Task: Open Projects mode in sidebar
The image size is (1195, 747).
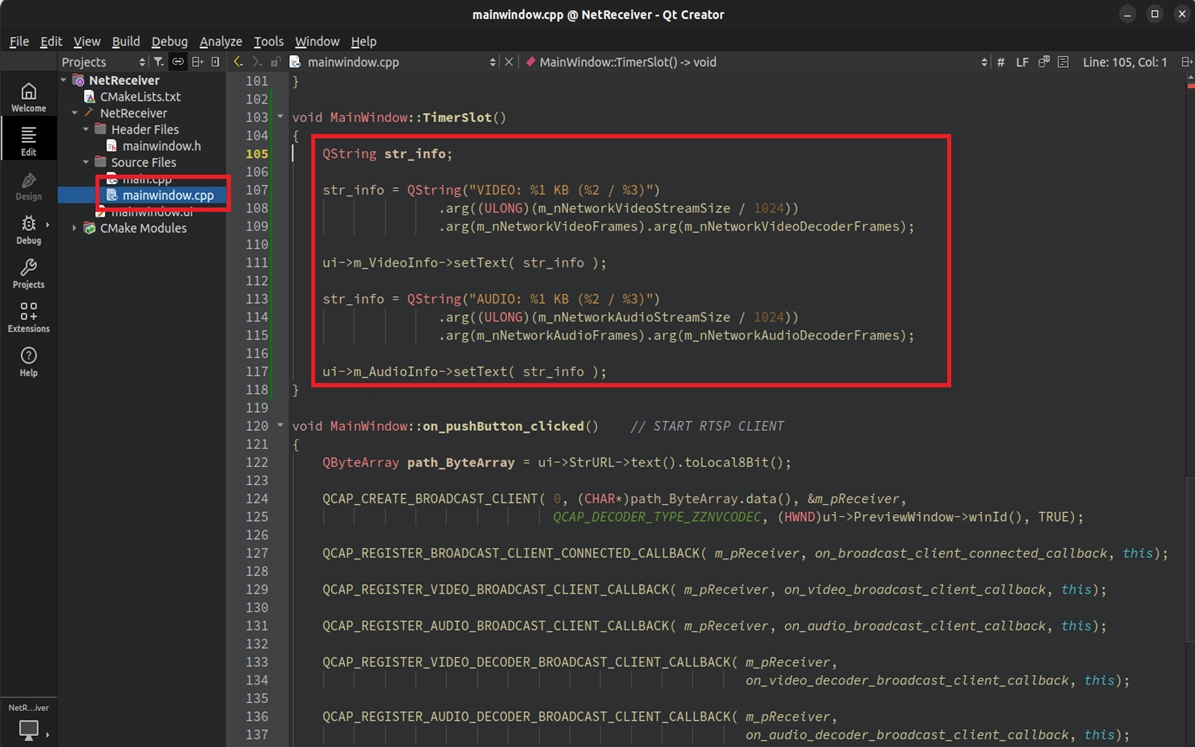Action: [28, 273]
